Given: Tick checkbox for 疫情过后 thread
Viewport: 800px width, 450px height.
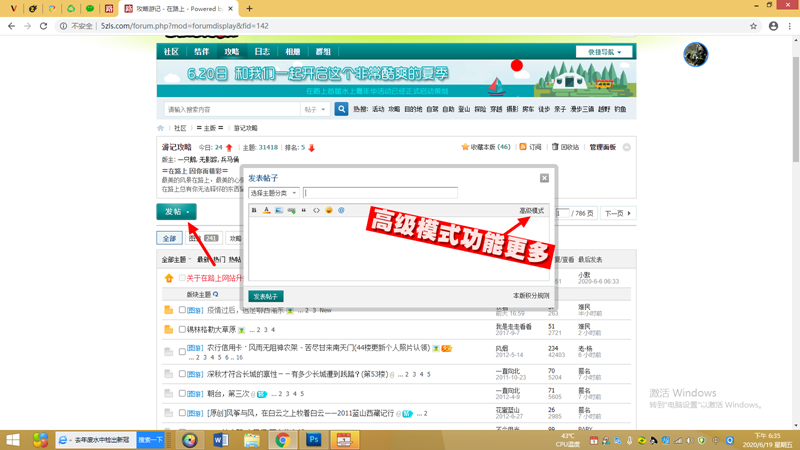Looking at the screenshot, I should pos(182,310).
